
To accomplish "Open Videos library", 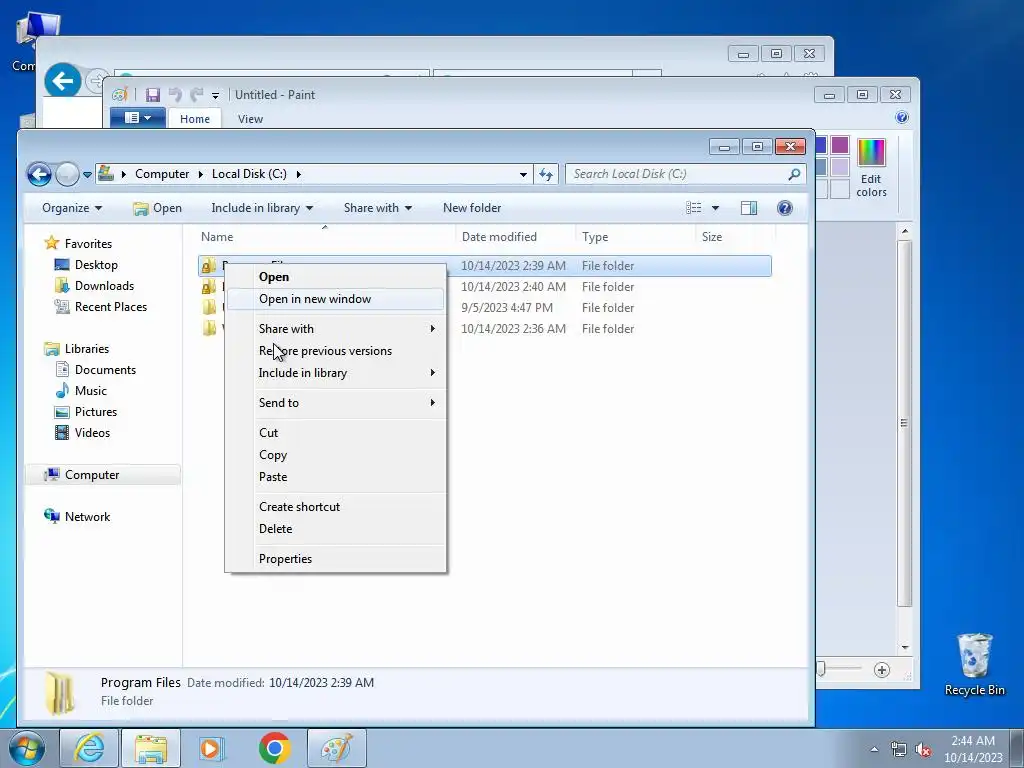I will (83, 432).
